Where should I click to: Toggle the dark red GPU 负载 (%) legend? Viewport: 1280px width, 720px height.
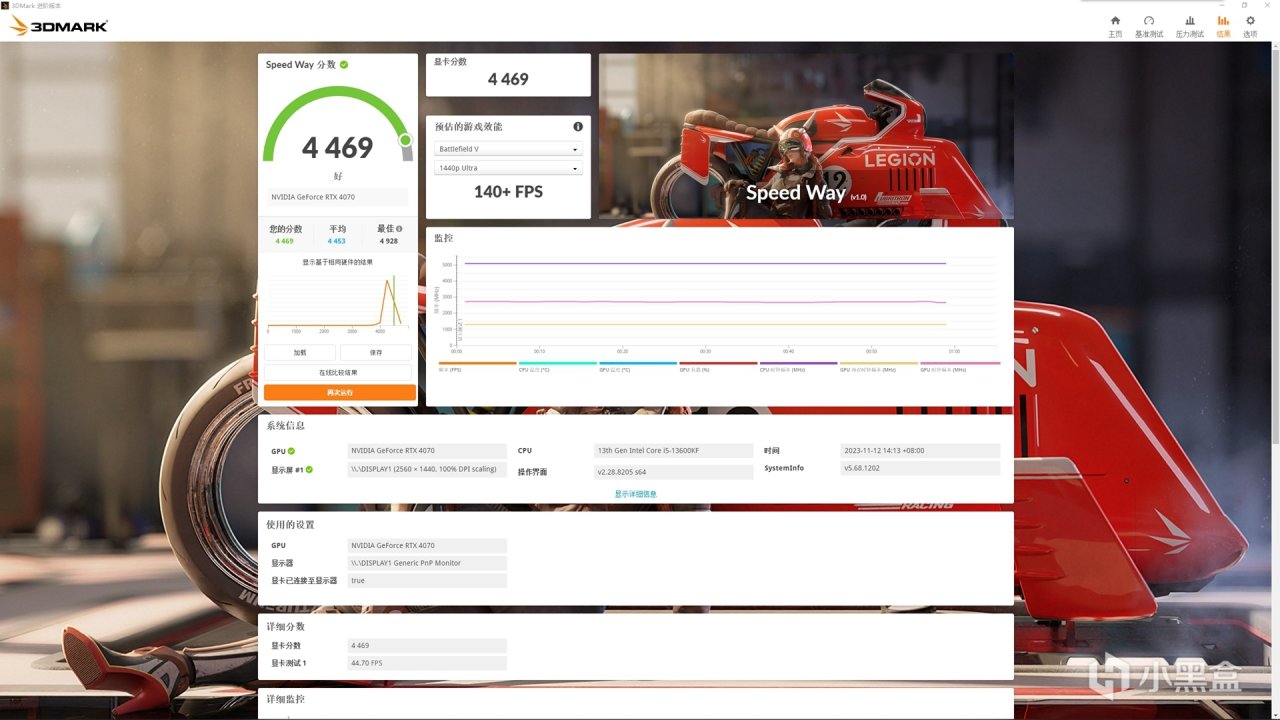pyautogui.click(x=718, y=364)
